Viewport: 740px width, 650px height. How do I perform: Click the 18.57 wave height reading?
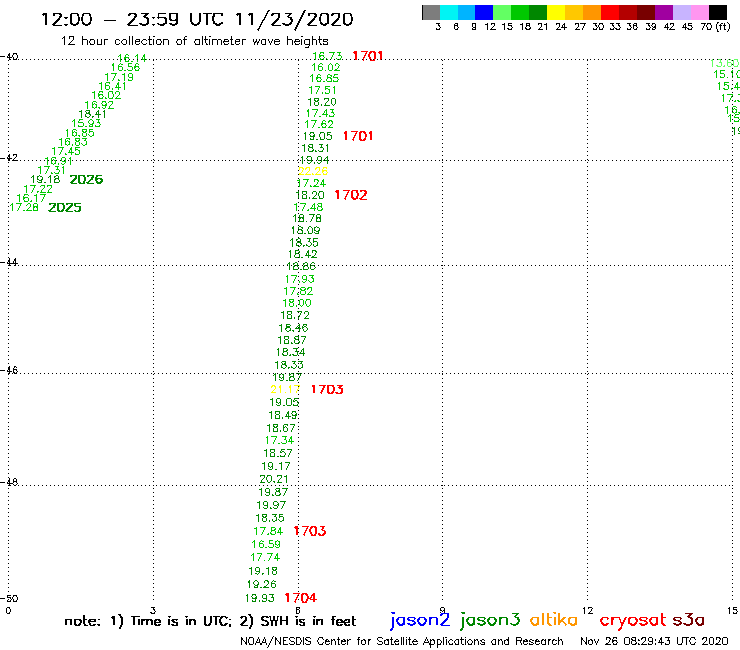pyautogui.click(x=278, y=453)
